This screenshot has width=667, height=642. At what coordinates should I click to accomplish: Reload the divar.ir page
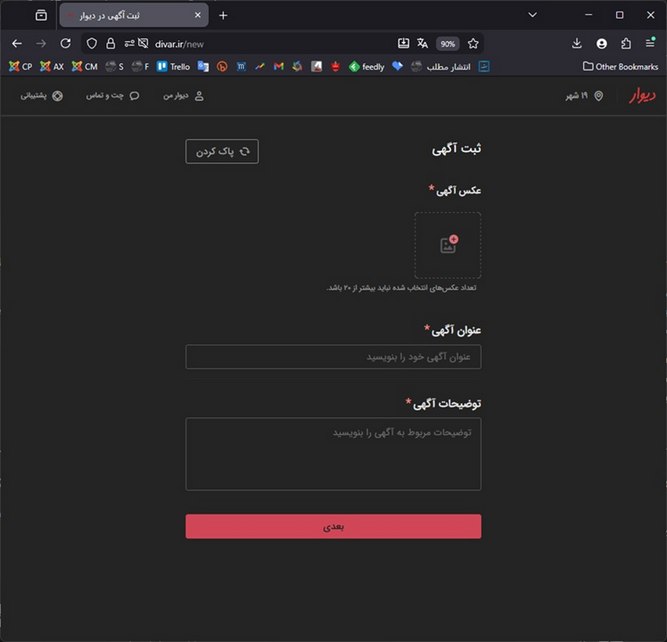click(x=66, y=43)
